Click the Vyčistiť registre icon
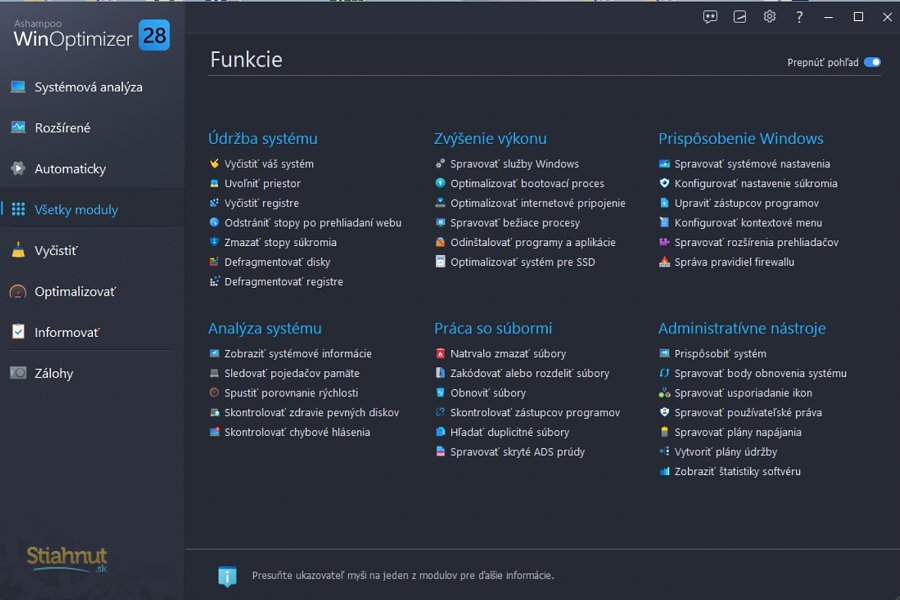Image resolution: width=900 pixels, height=600 pixels. pos(214,203)
